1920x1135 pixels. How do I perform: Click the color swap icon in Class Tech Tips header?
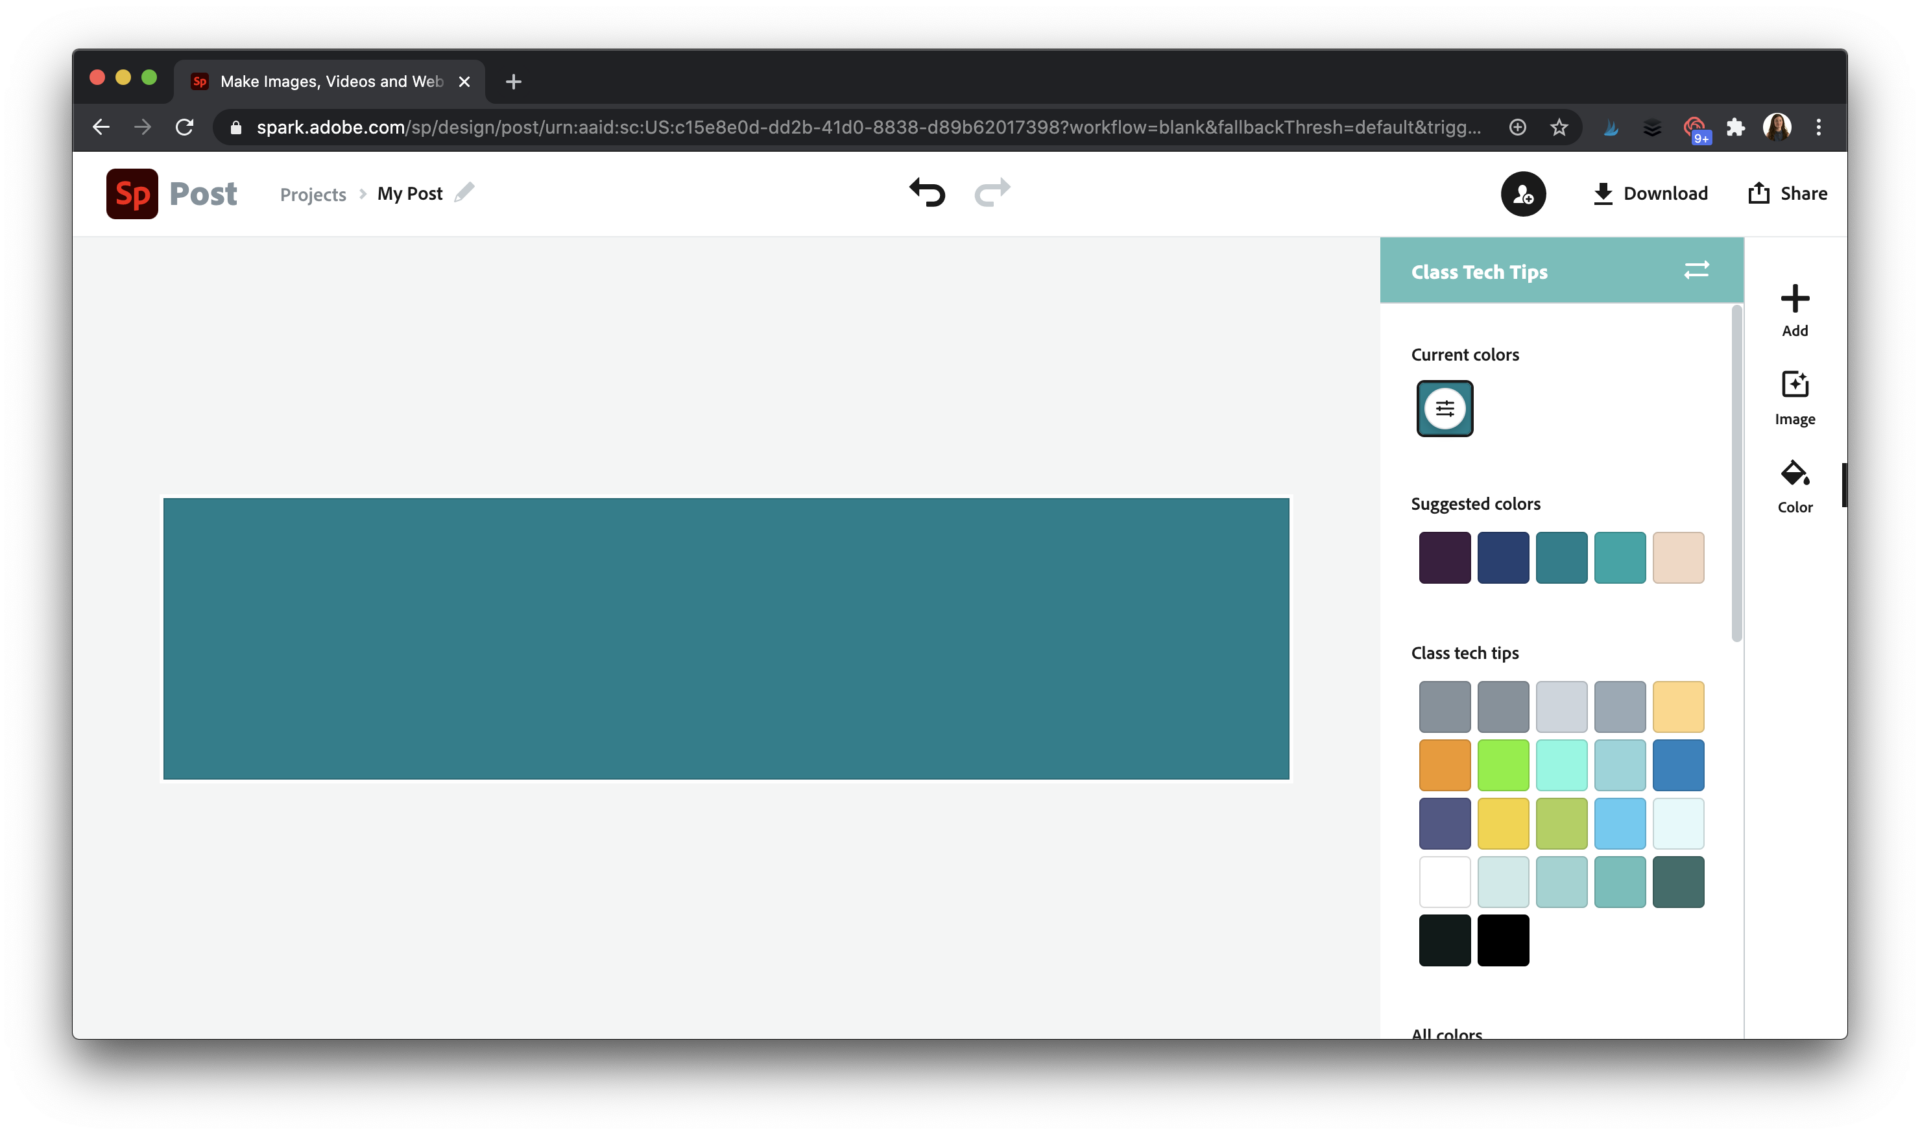coord(1697,270)
